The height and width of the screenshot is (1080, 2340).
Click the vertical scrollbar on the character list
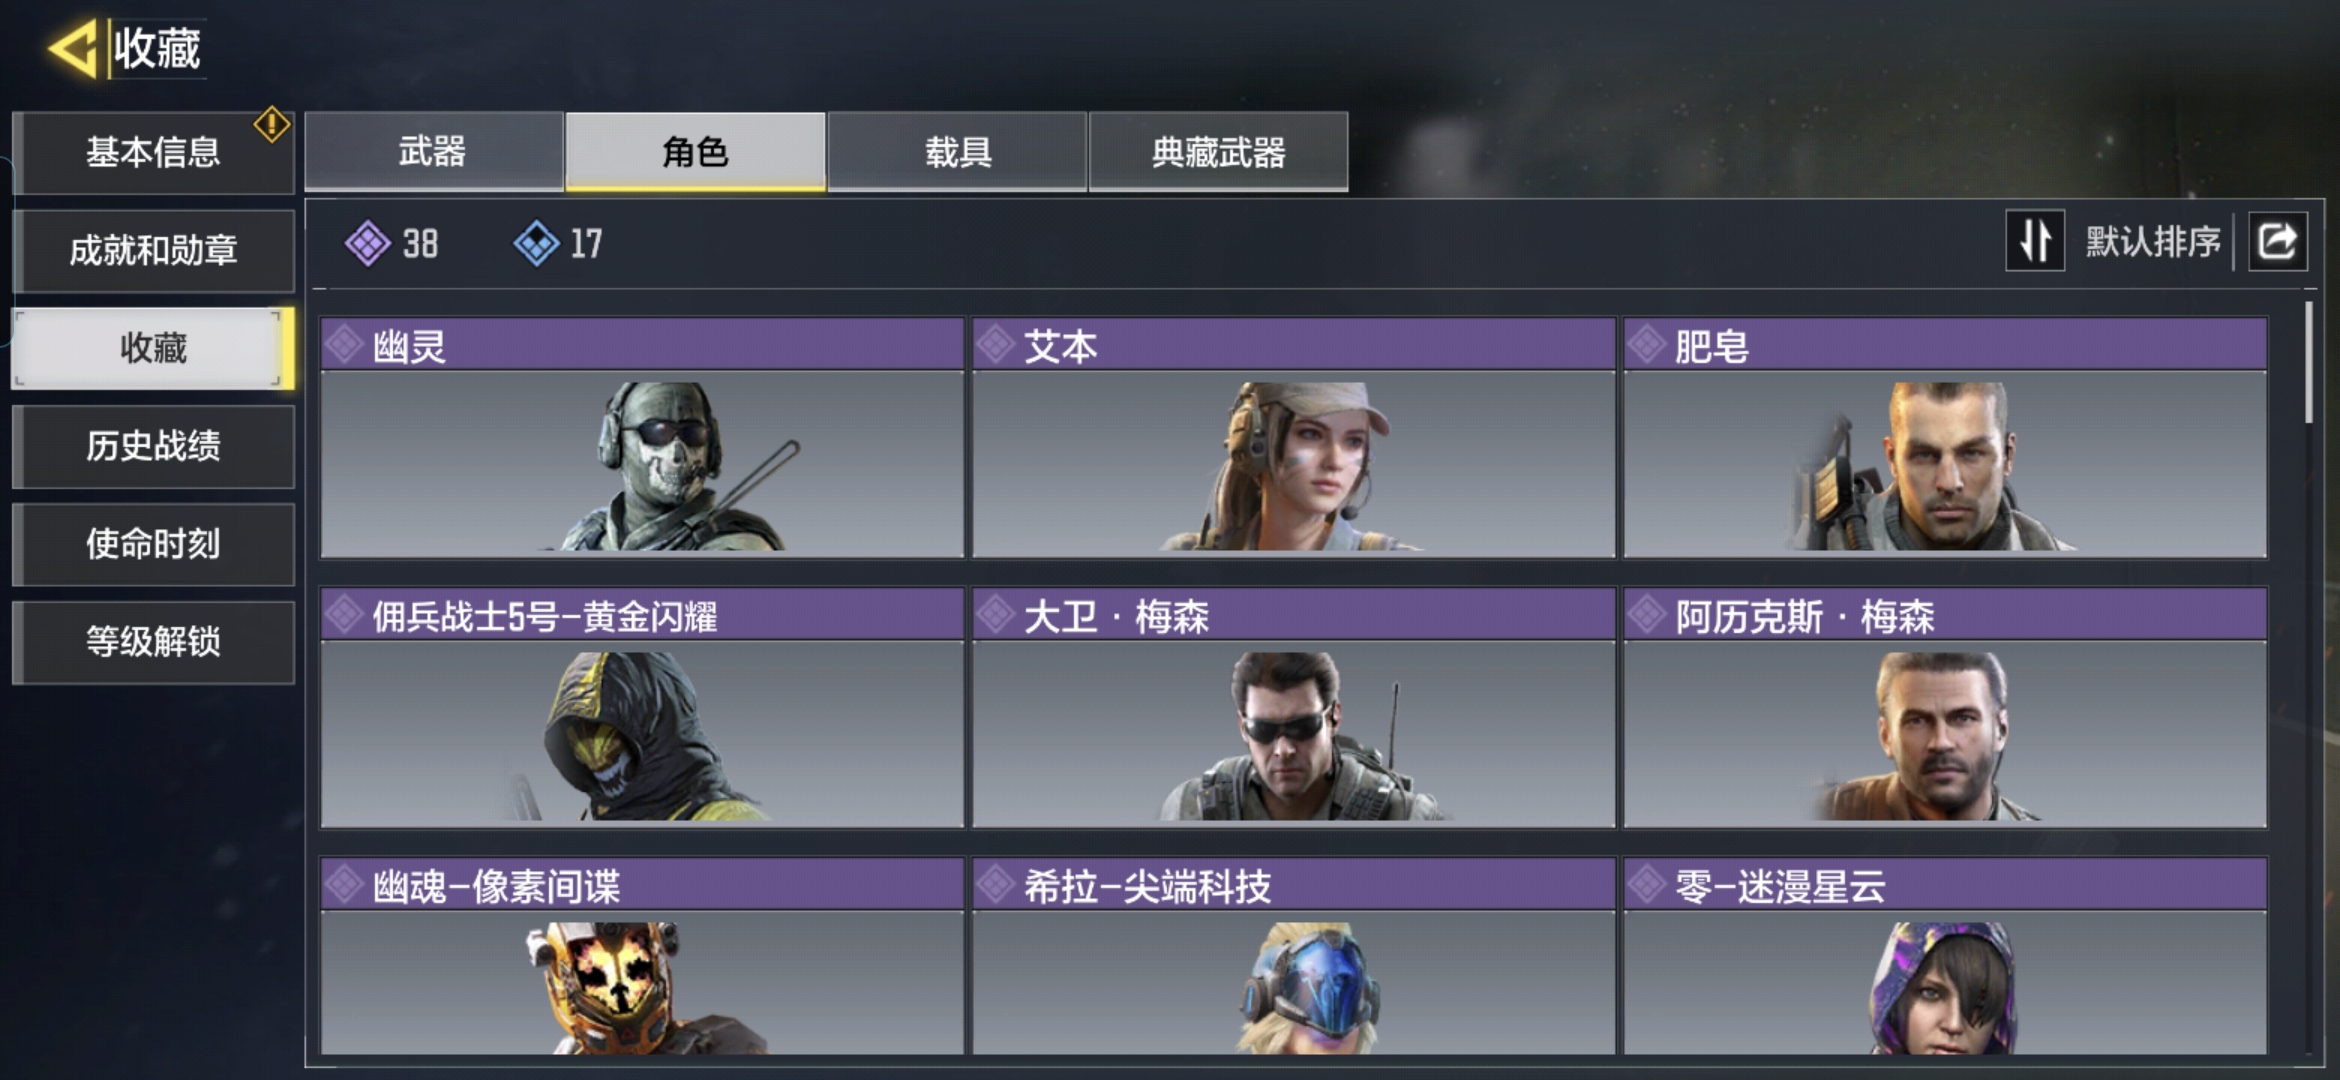[2308, 362]
